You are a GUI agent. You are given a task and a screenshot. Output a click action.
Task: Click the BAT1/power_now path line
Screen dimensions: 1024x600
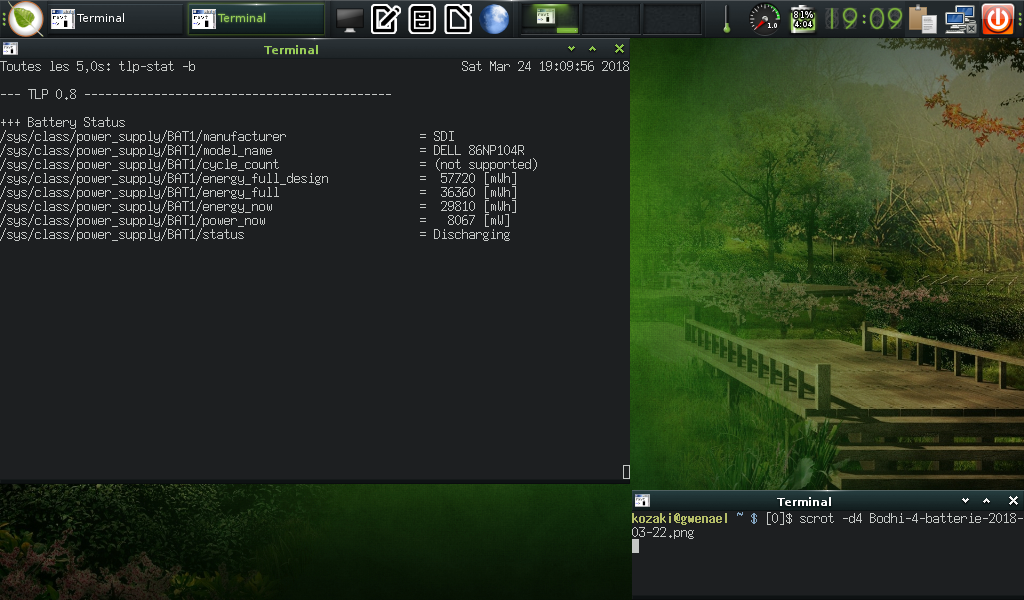(x=133, y=221)
